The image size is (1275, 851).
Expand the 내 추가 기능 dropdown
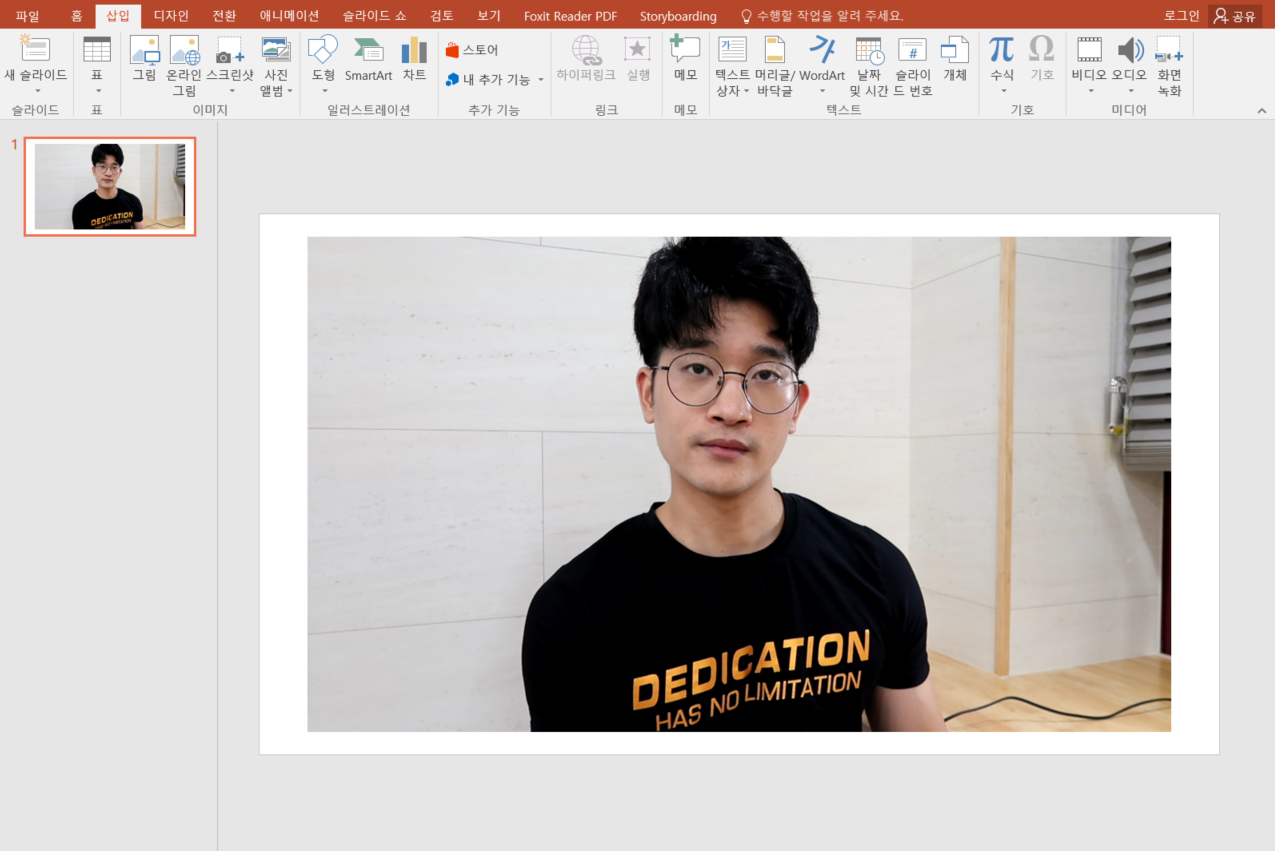(x=541, y=80)
